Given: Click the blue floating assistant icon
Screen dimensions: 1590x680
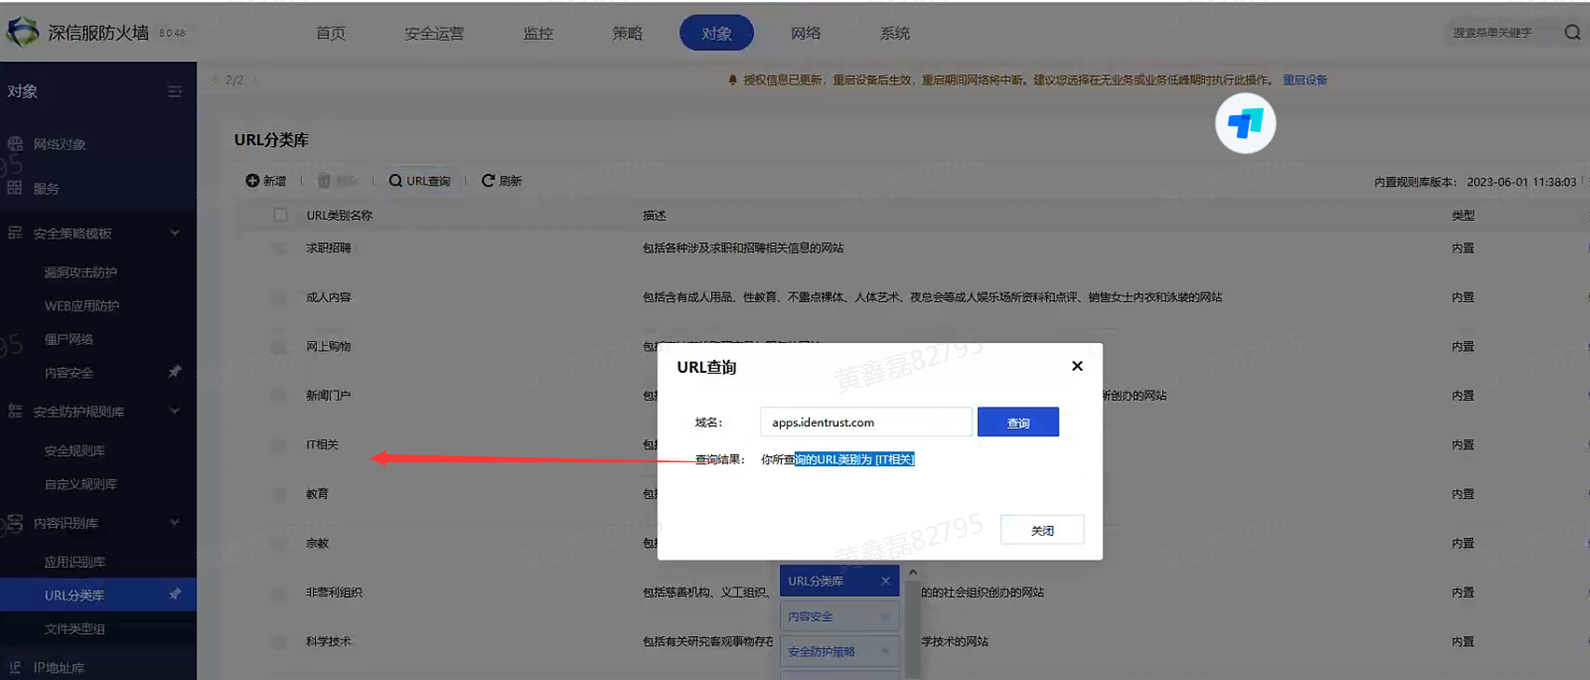Looking at the screenshot, I should coord(1245,124).
